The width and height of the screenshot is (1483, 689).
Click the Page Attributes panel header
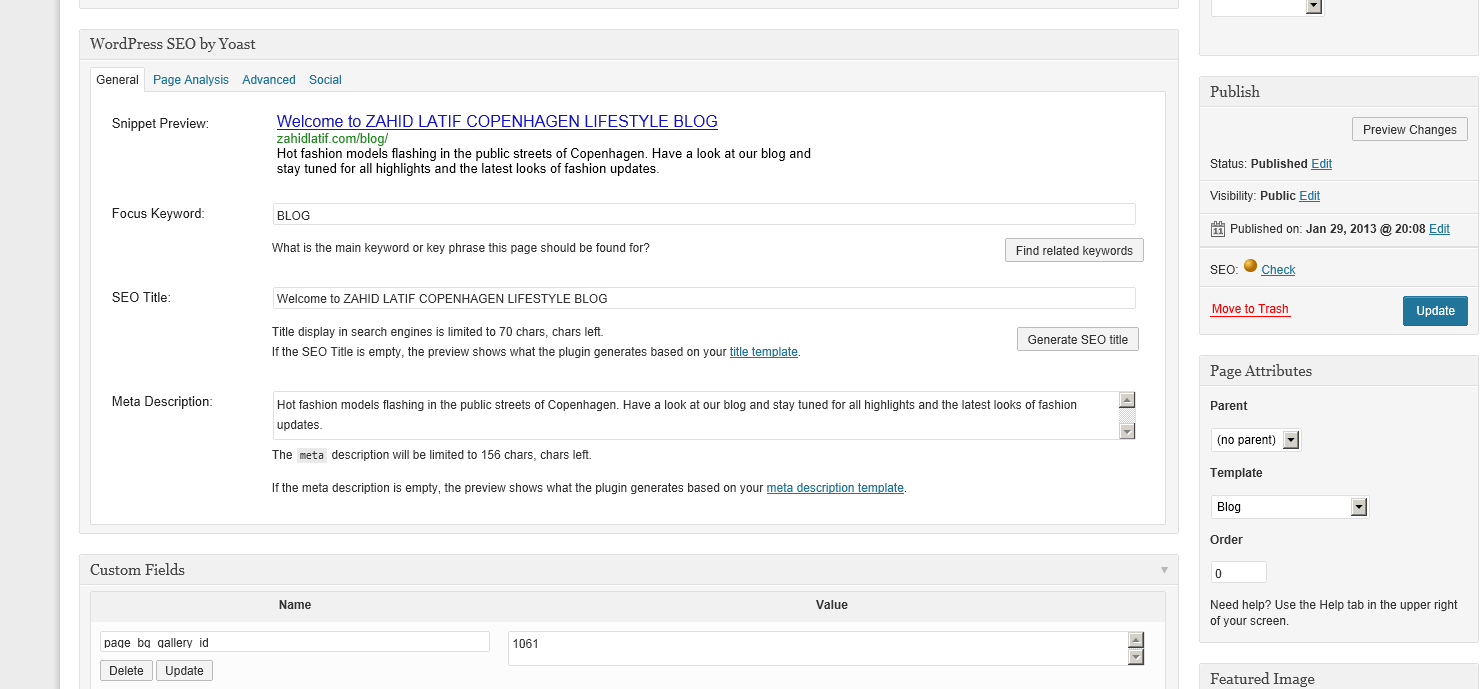1338,371
